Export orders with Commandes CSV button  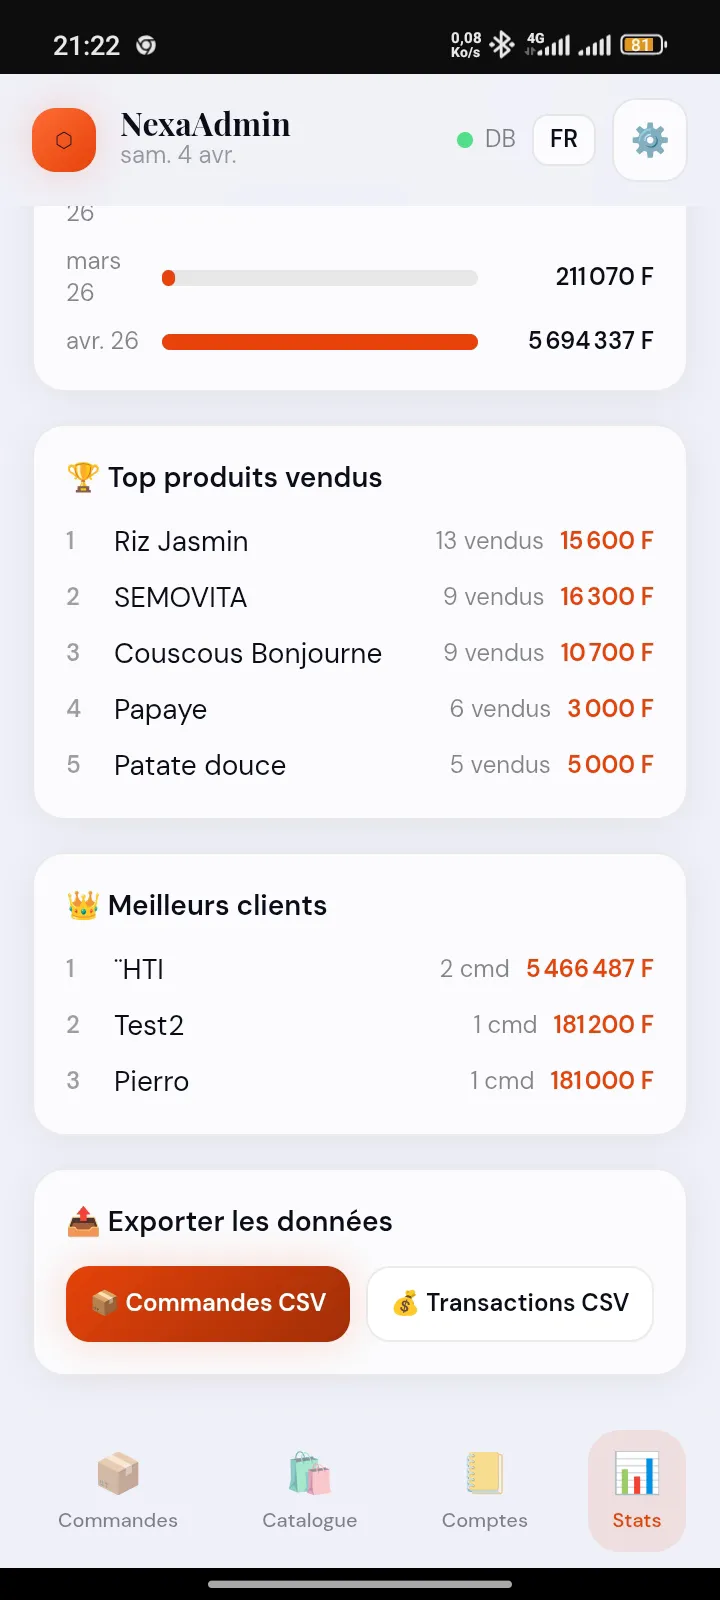click(x=208, y=1303)
